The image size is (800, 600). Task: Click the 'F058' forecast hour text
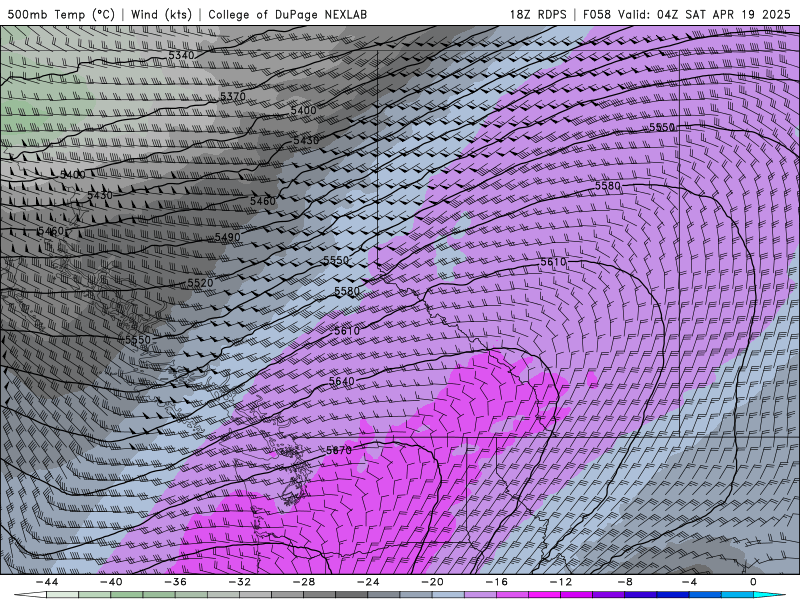(596, 14)
